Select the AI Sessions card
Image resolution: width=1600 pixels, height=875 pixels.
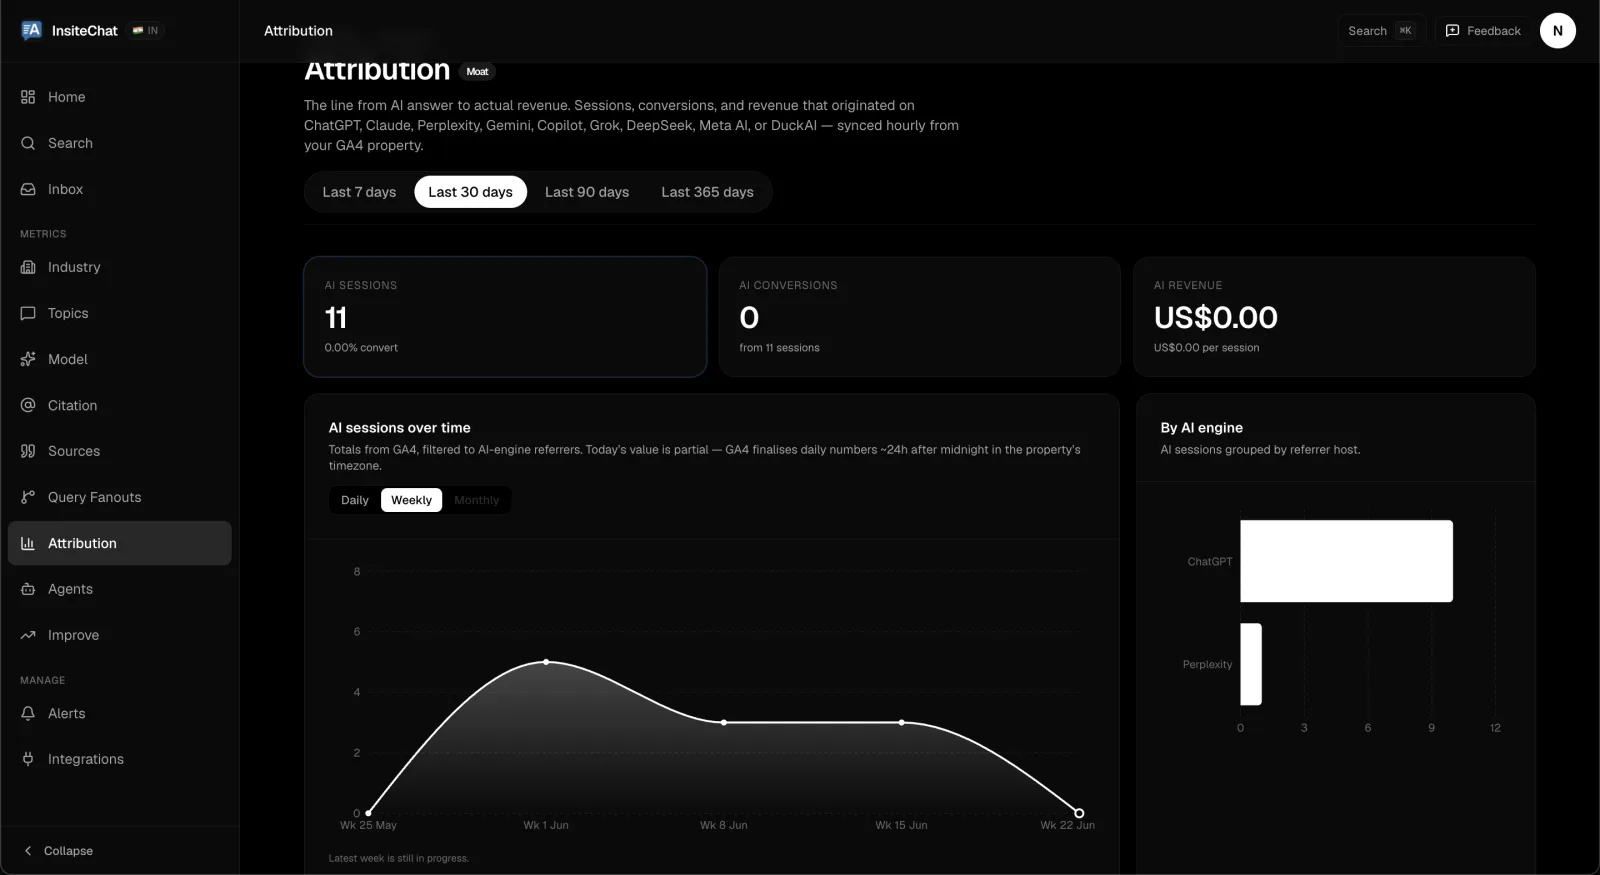click(505, 317)
